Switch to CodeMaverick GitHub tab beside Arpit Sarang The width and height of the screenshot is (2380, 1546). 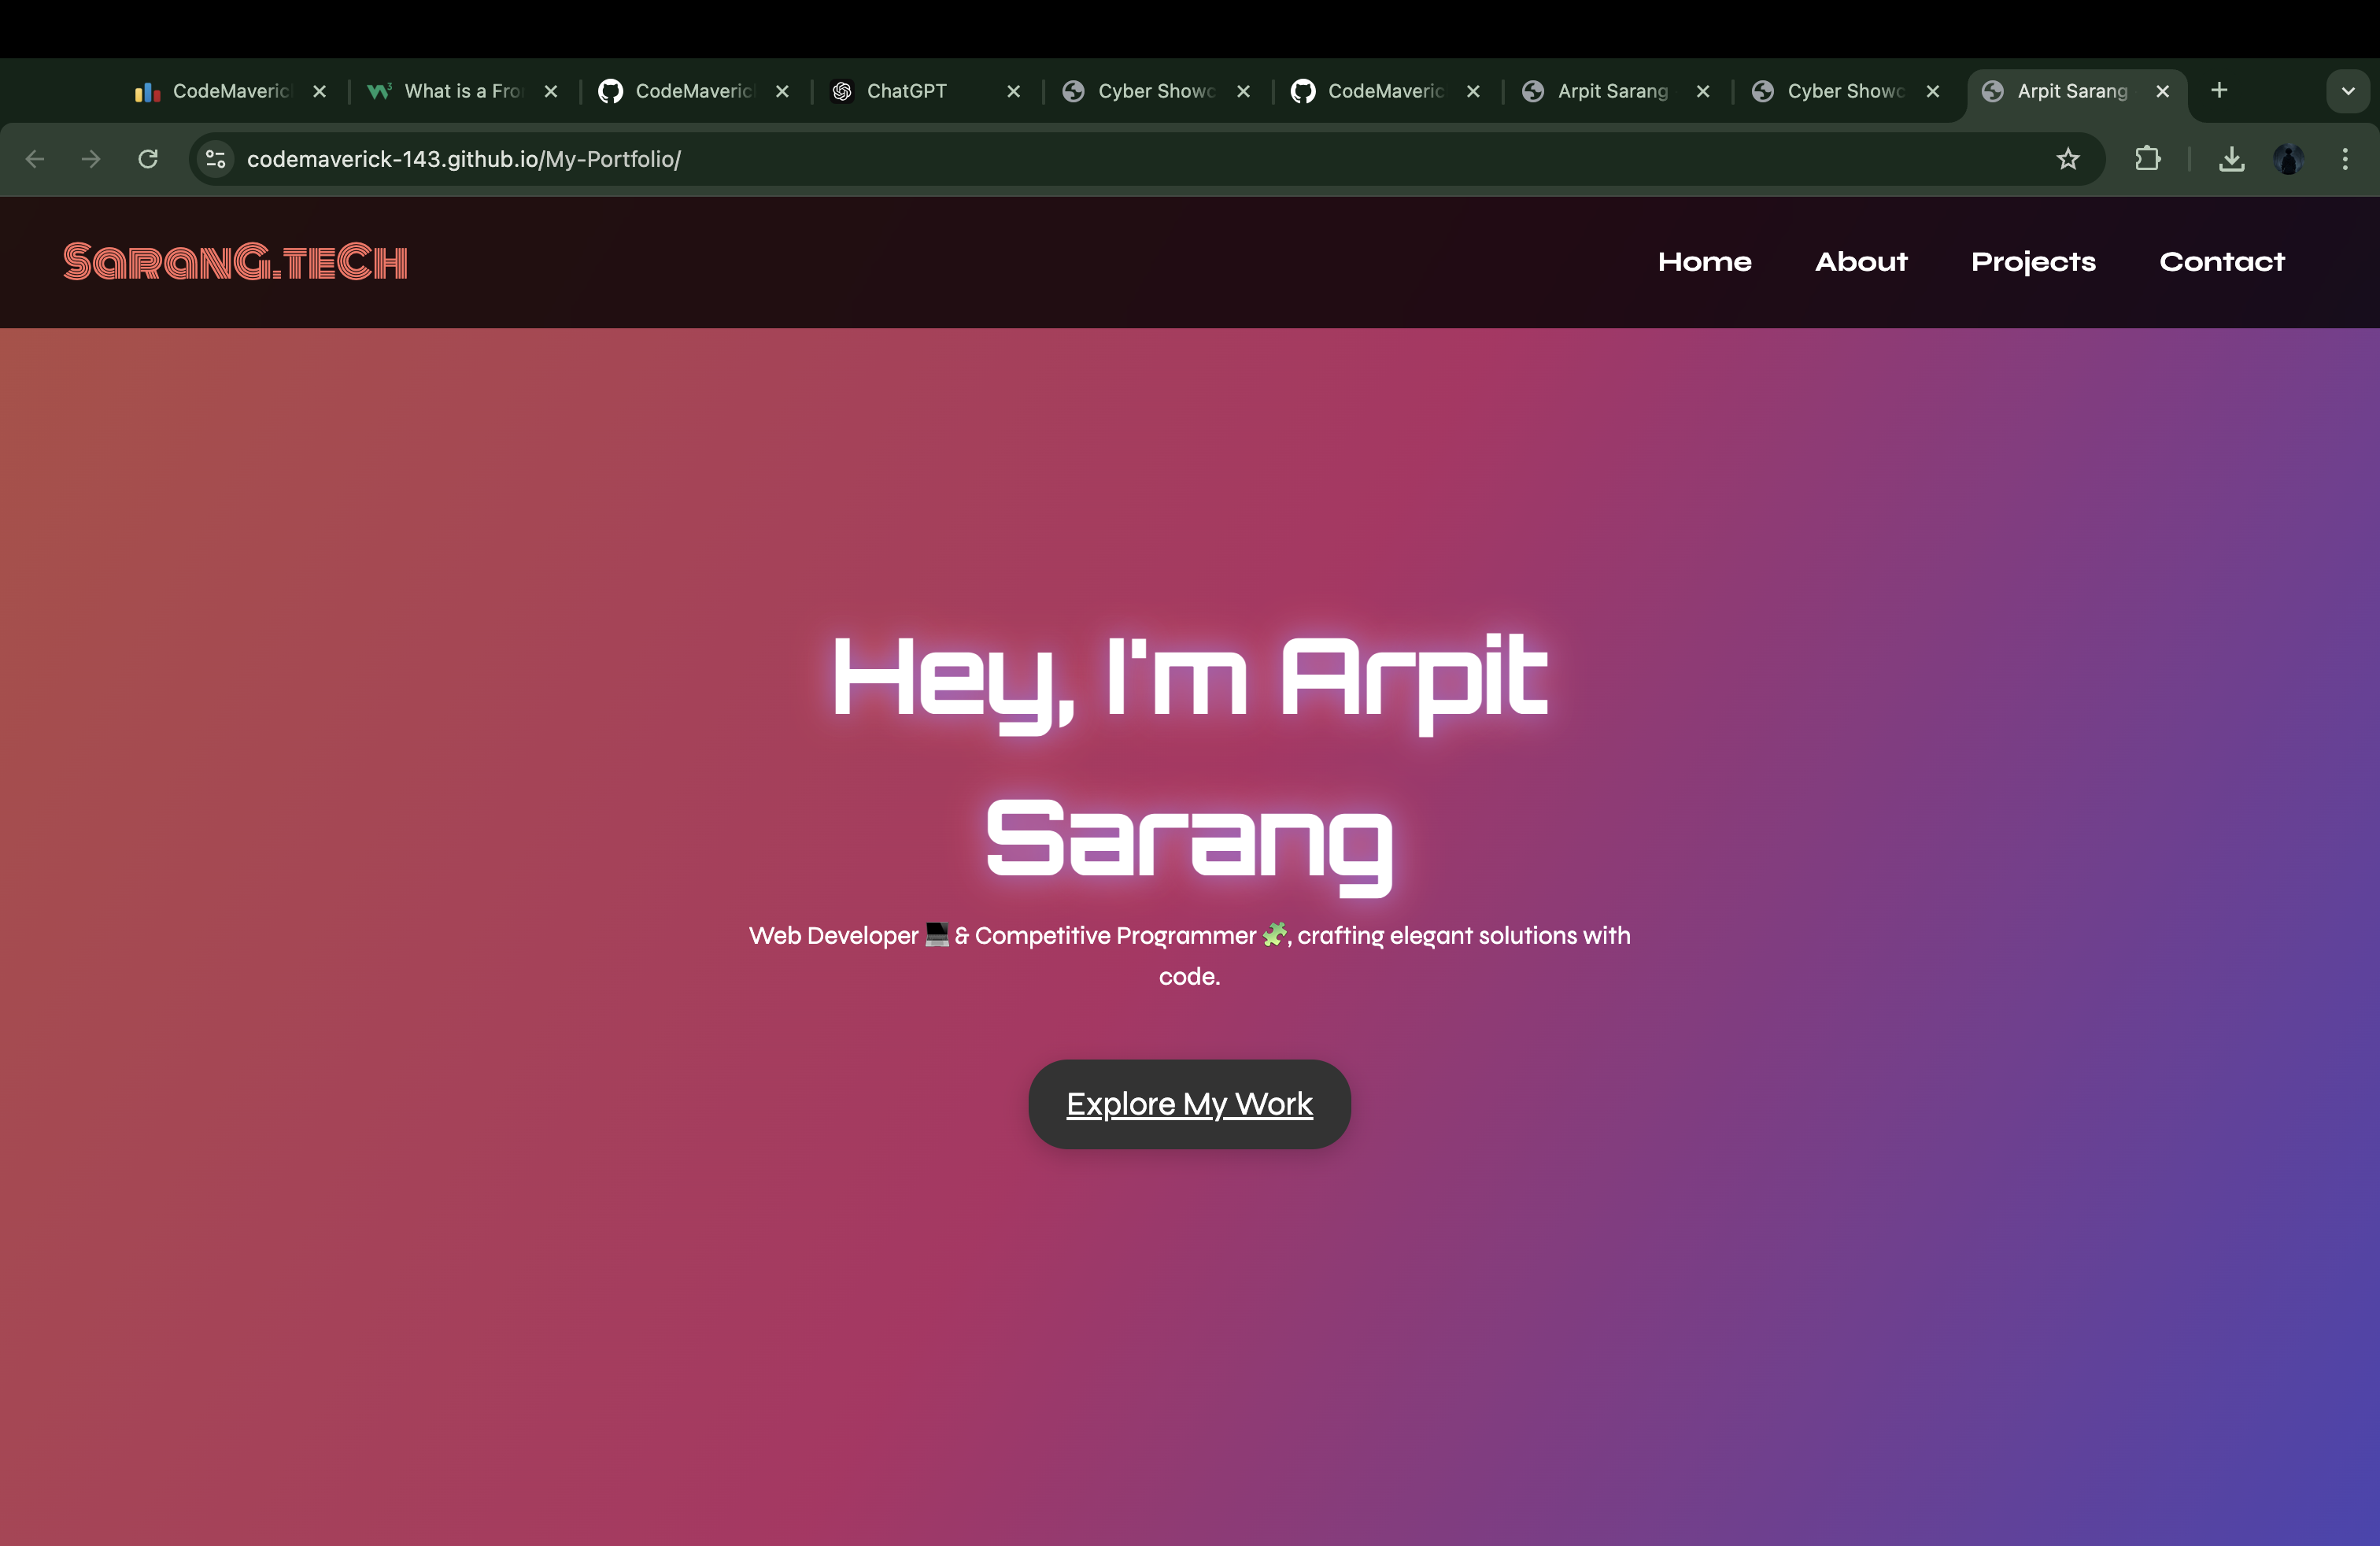point(1386,91)
